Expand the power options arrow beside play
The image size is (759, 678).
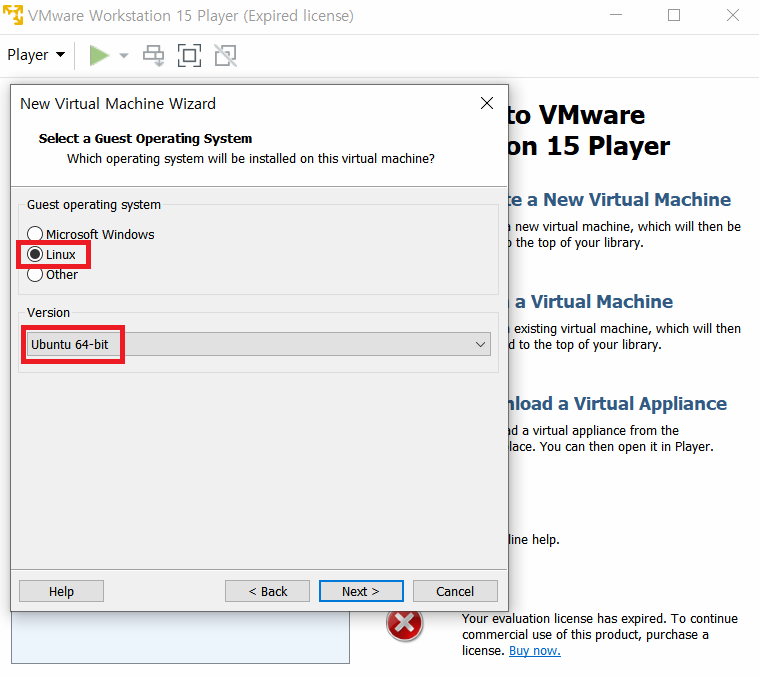click(123, 56)
